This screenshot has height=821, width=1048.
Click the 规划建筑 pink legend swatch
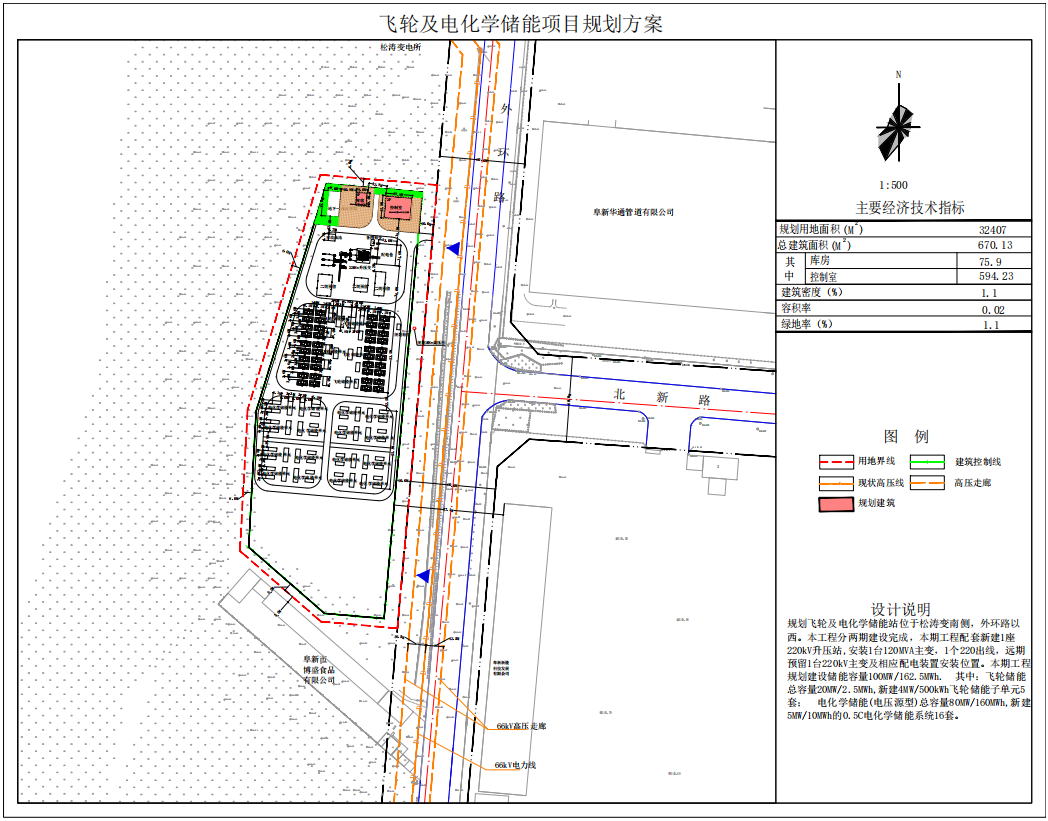tap(836, 503)
